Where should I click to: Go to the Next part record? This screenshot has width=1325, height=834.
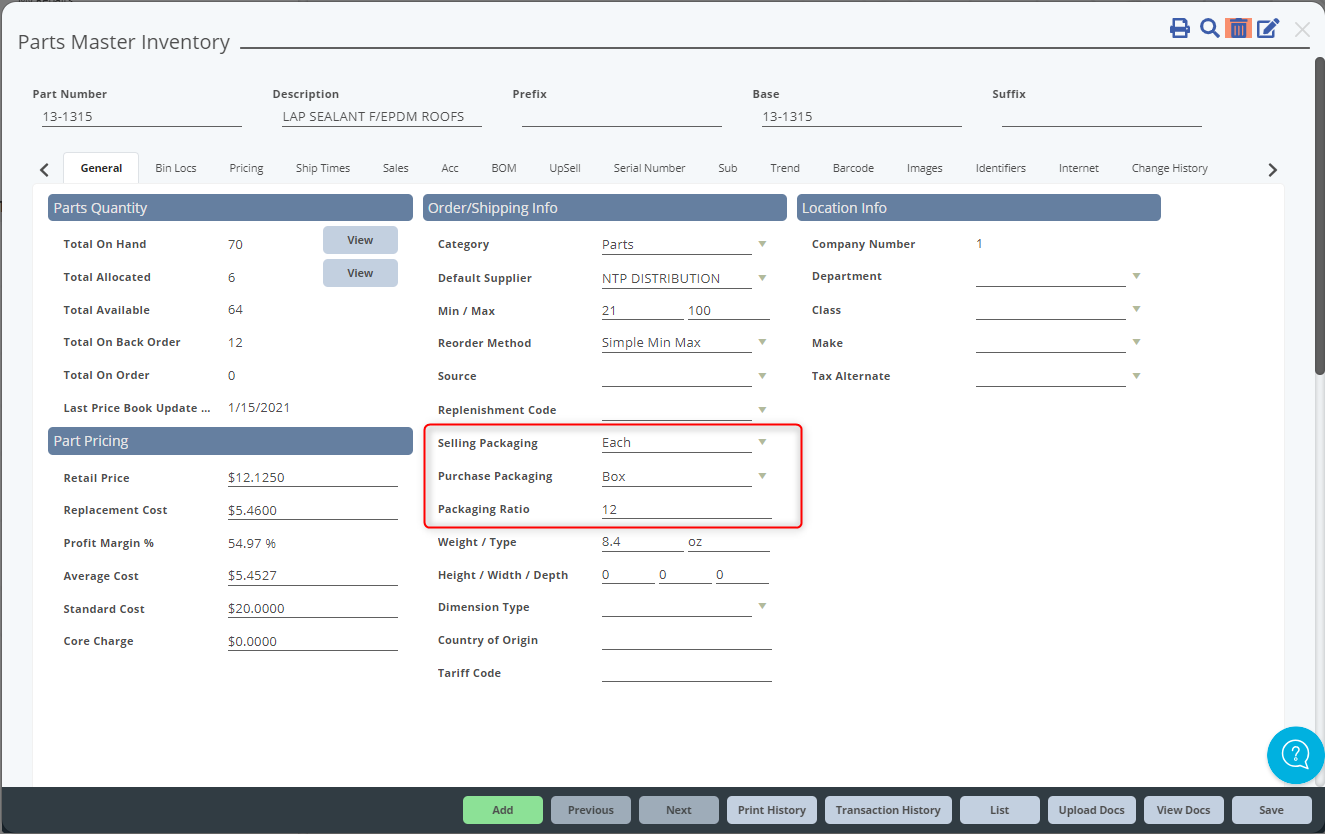[x=679, y=810]
